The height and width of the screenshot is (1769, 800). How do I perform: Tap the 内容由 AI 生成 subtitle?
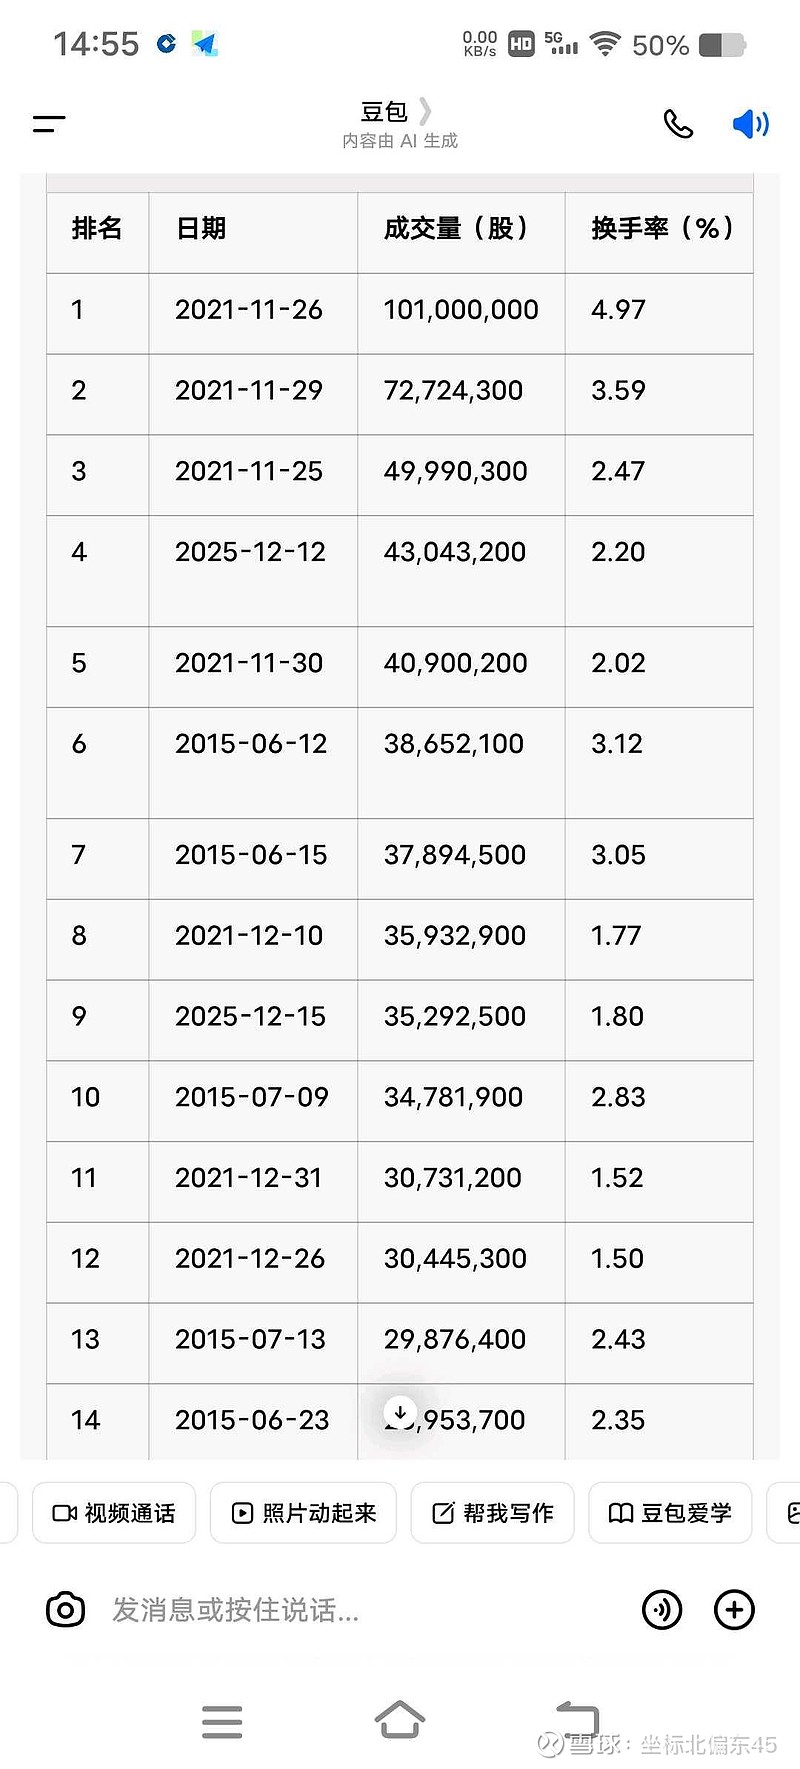pos(400,141)
